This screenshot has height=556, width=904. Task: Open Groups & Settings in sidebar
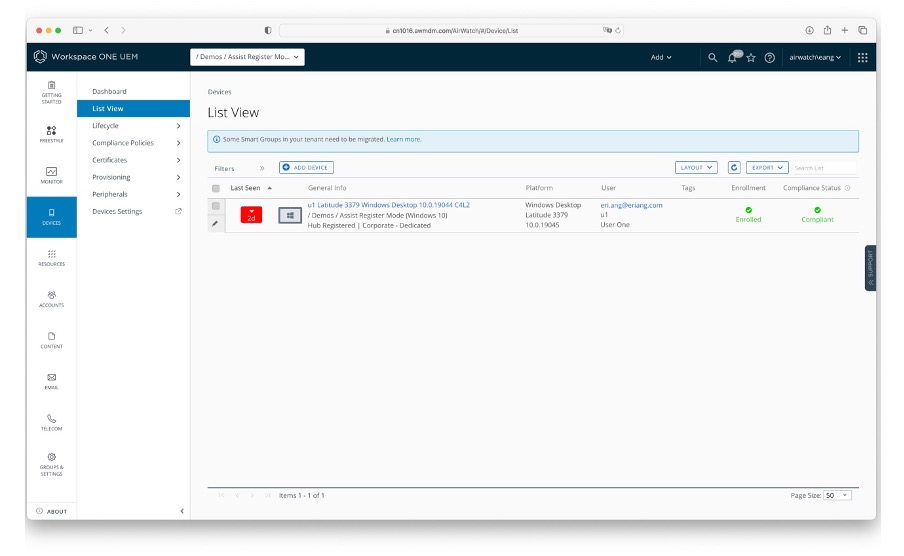(51, 463)
